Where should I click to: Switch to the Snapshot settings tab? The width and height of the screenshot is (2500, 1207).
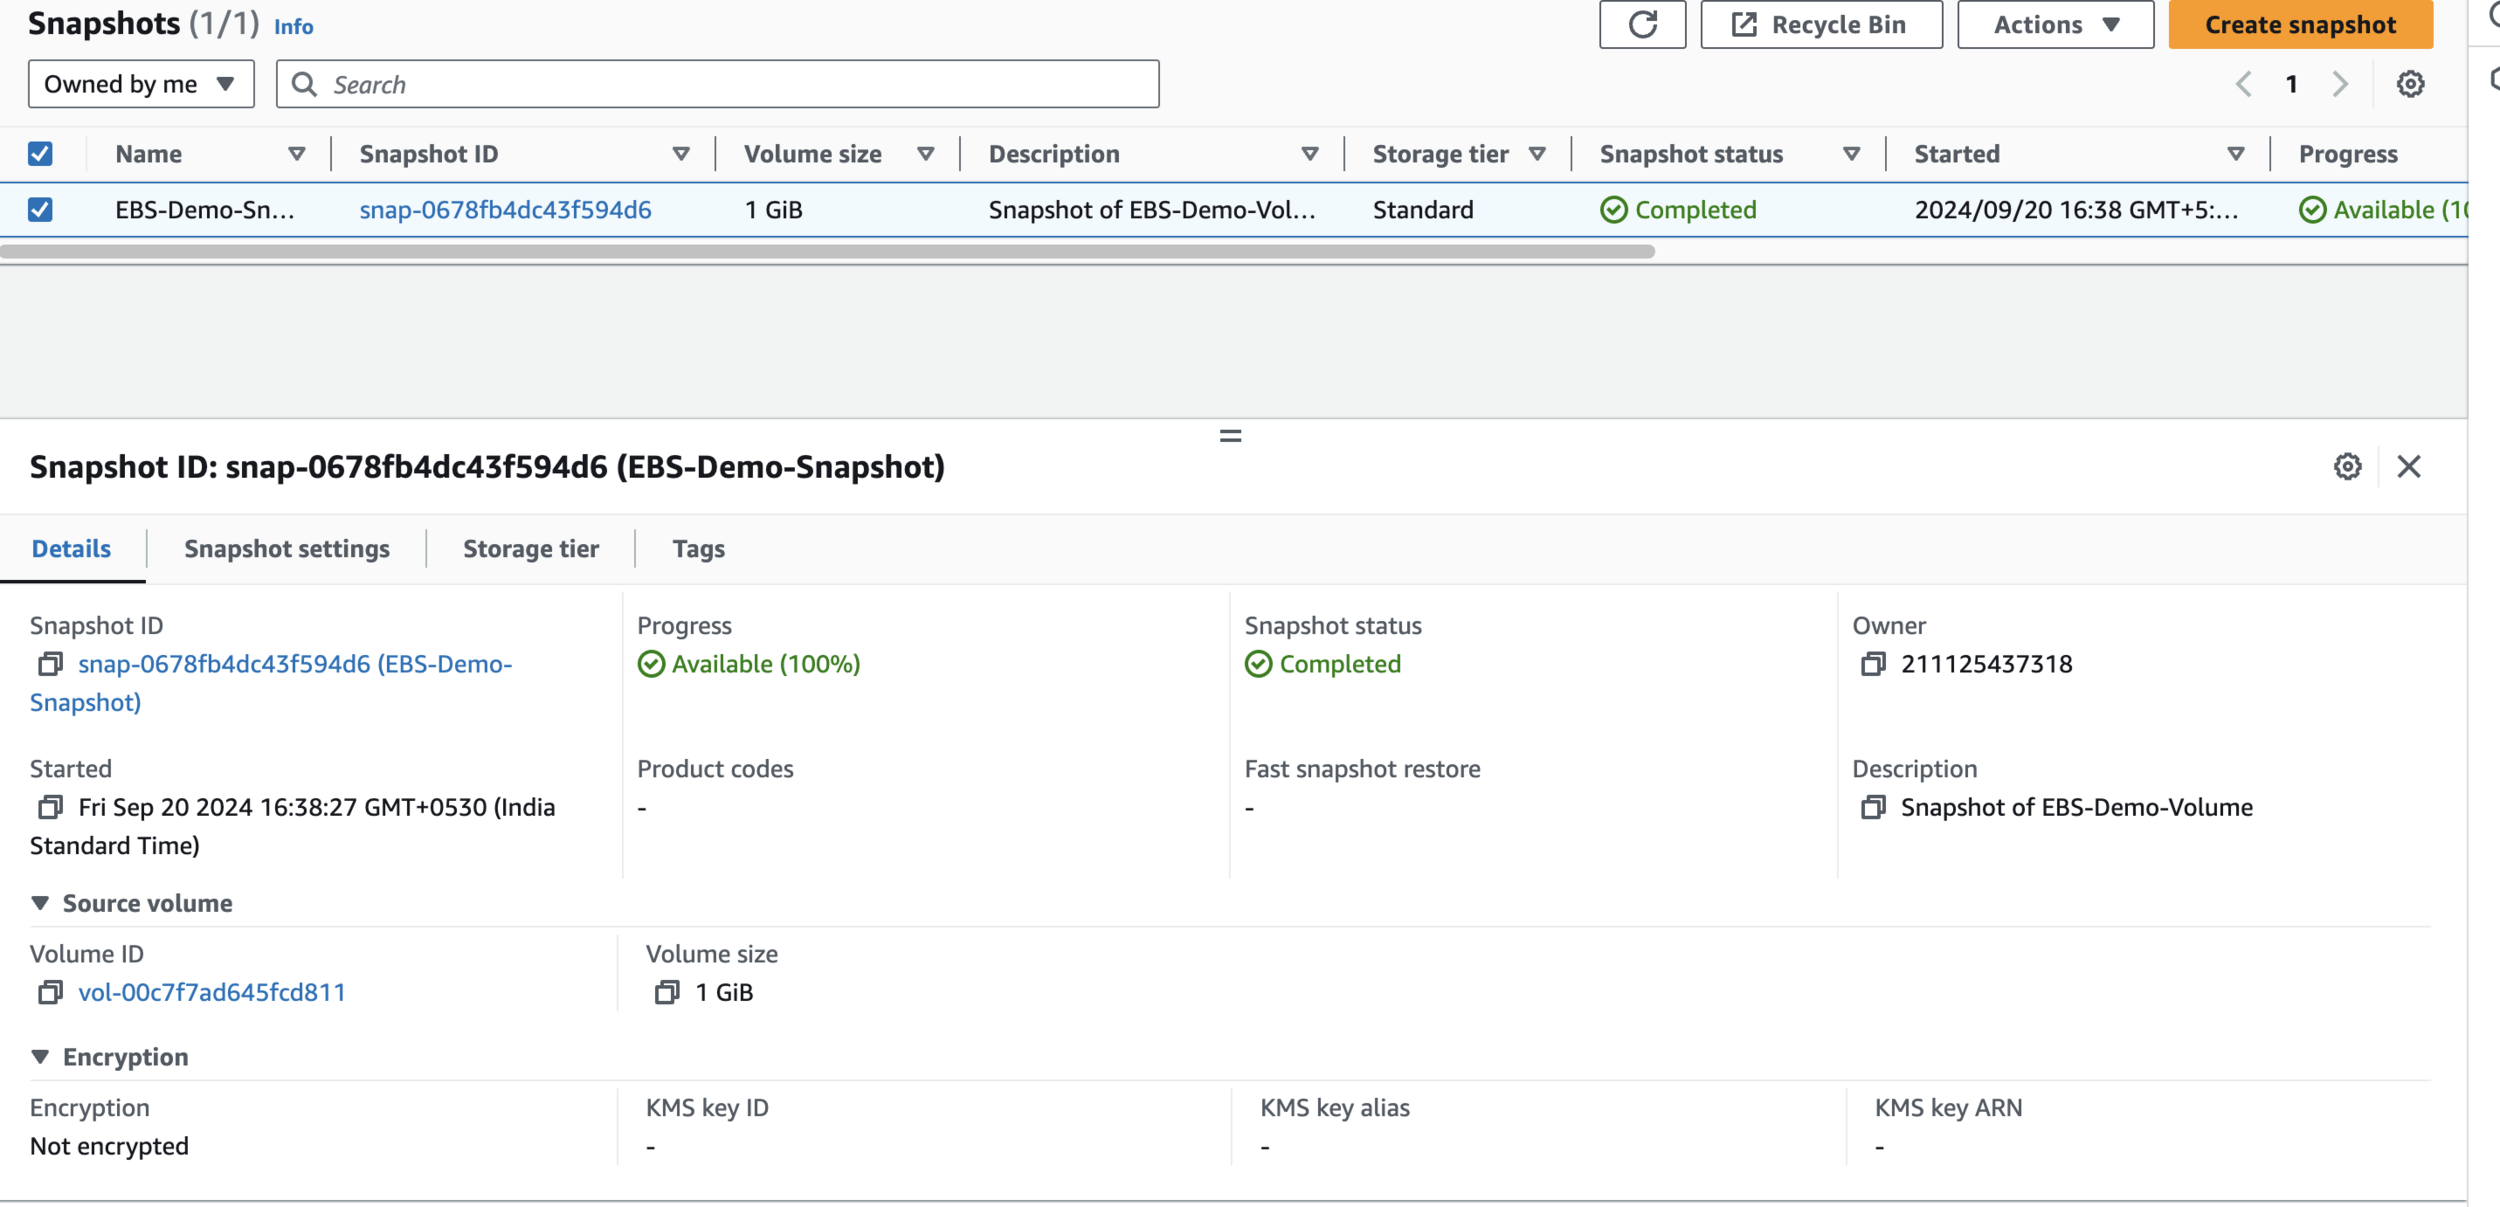[287, 549]
